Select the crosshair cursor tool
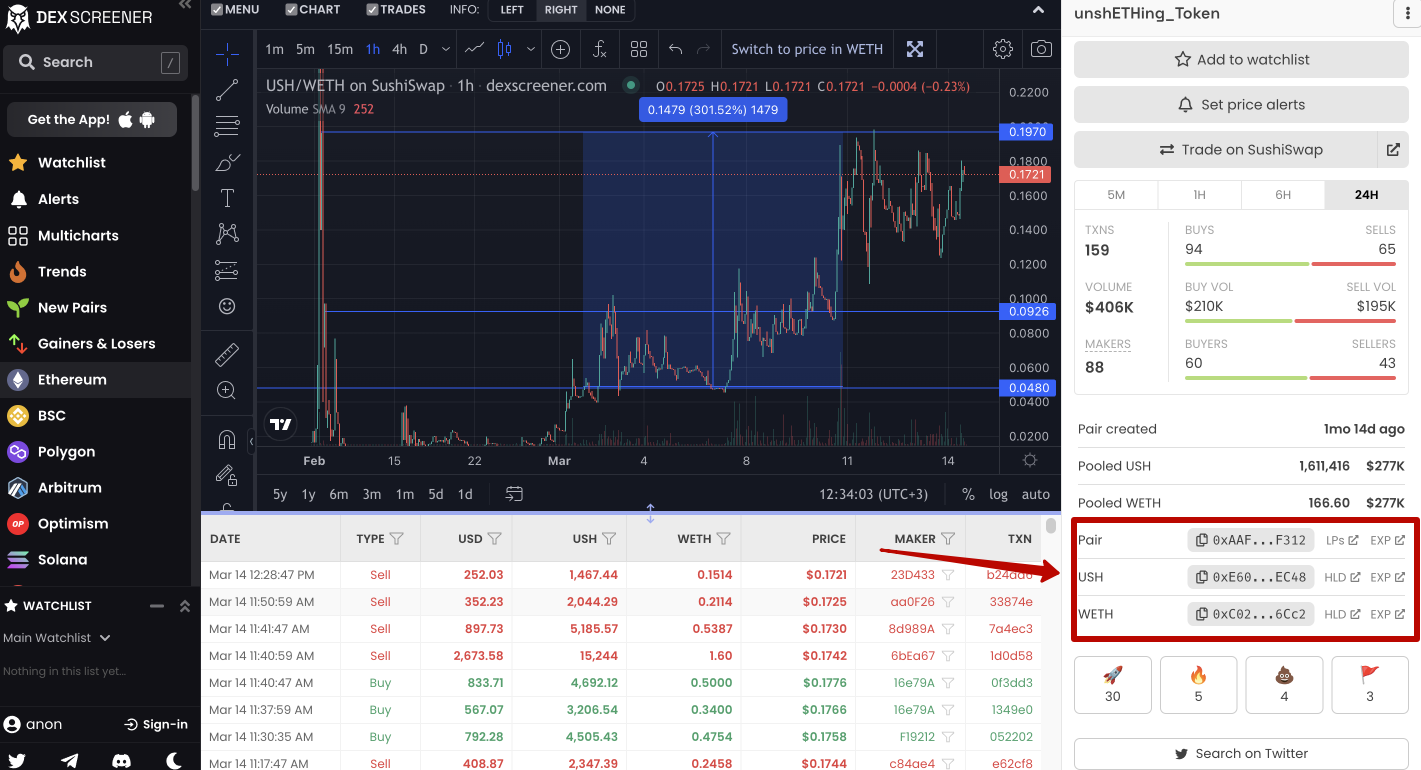Screen dimensions: 1421x770 point(227,54)
